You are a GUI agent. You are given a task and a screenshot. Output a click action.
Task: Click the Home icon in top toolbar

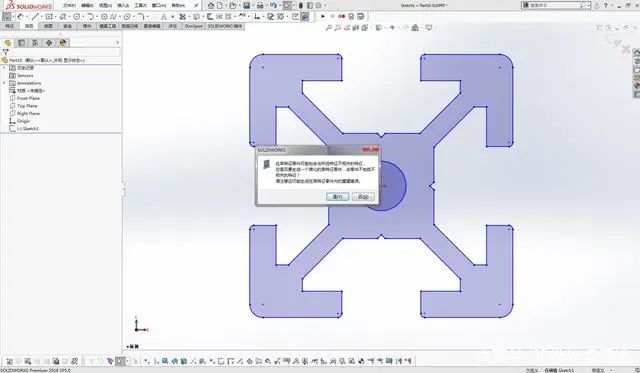click(211, 6)
